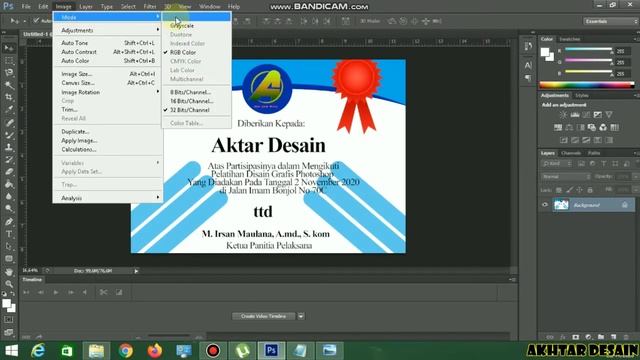Toggle Lock position in Layers panel

(580, 190)
